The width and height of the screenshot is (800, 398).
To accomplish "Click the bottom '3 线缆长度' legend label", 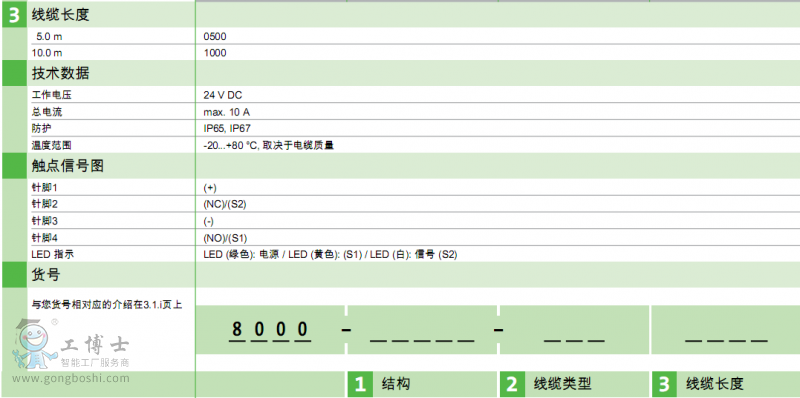I will [698, 384].
